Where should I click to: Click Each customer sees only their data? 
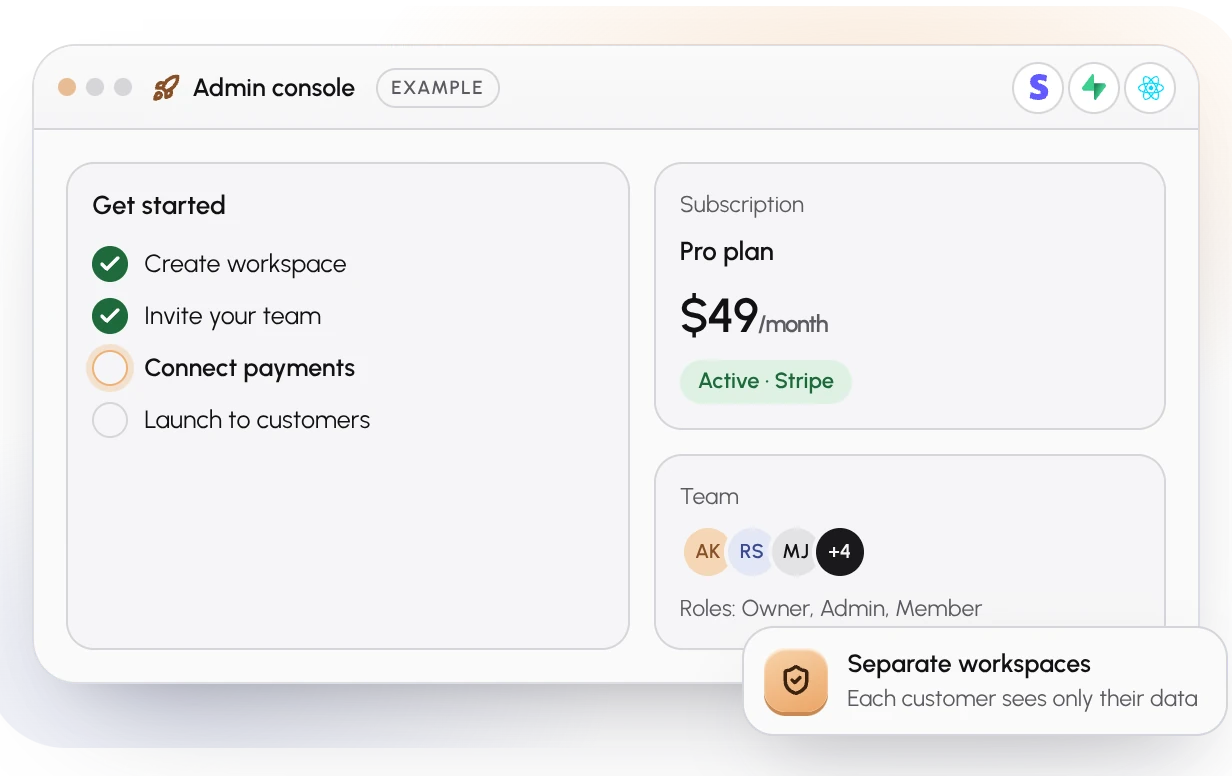click(1022, 698)
